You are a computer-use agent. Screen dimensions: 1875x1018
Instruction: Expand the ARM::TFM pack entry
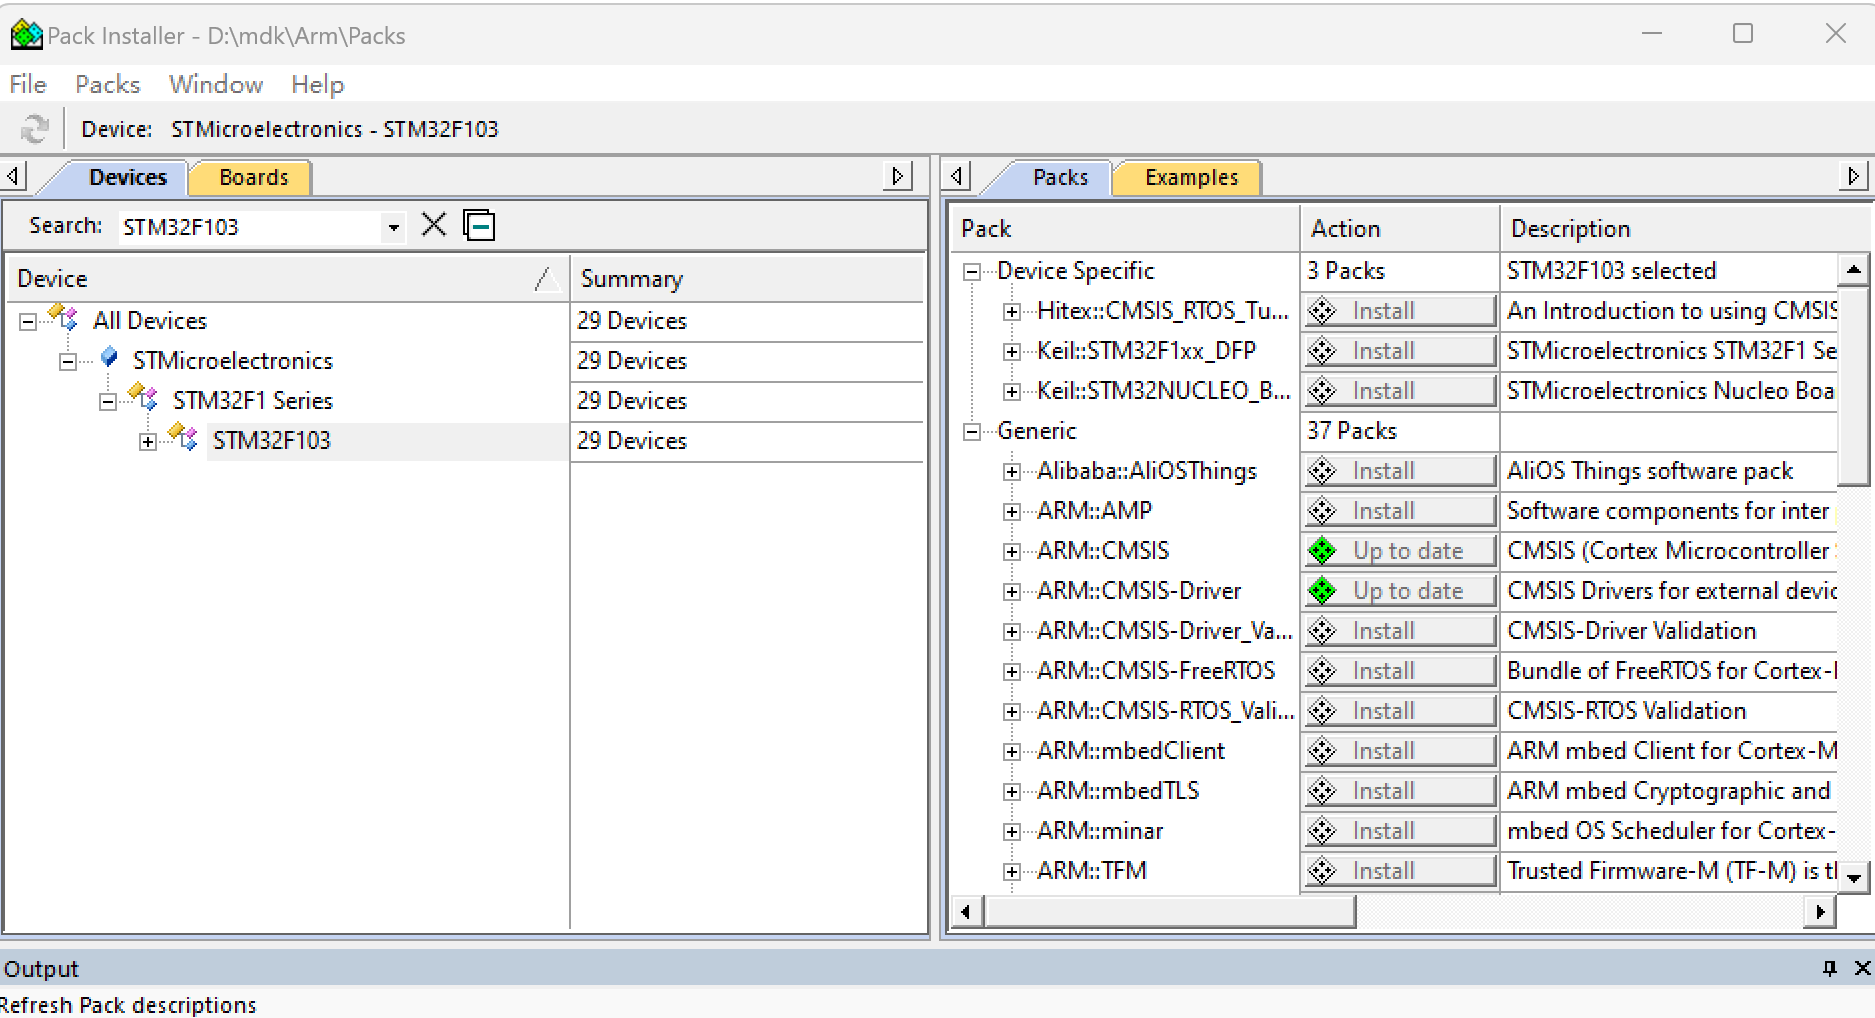point(1012,872)
